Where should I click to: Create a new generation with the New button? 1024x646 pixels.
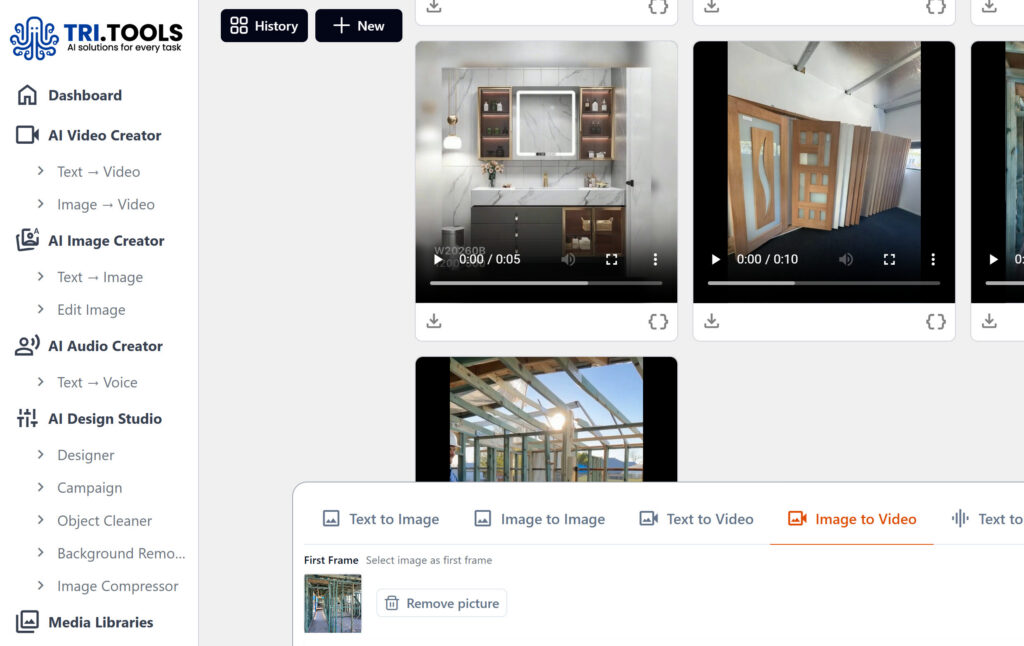[x=358, y=26]
